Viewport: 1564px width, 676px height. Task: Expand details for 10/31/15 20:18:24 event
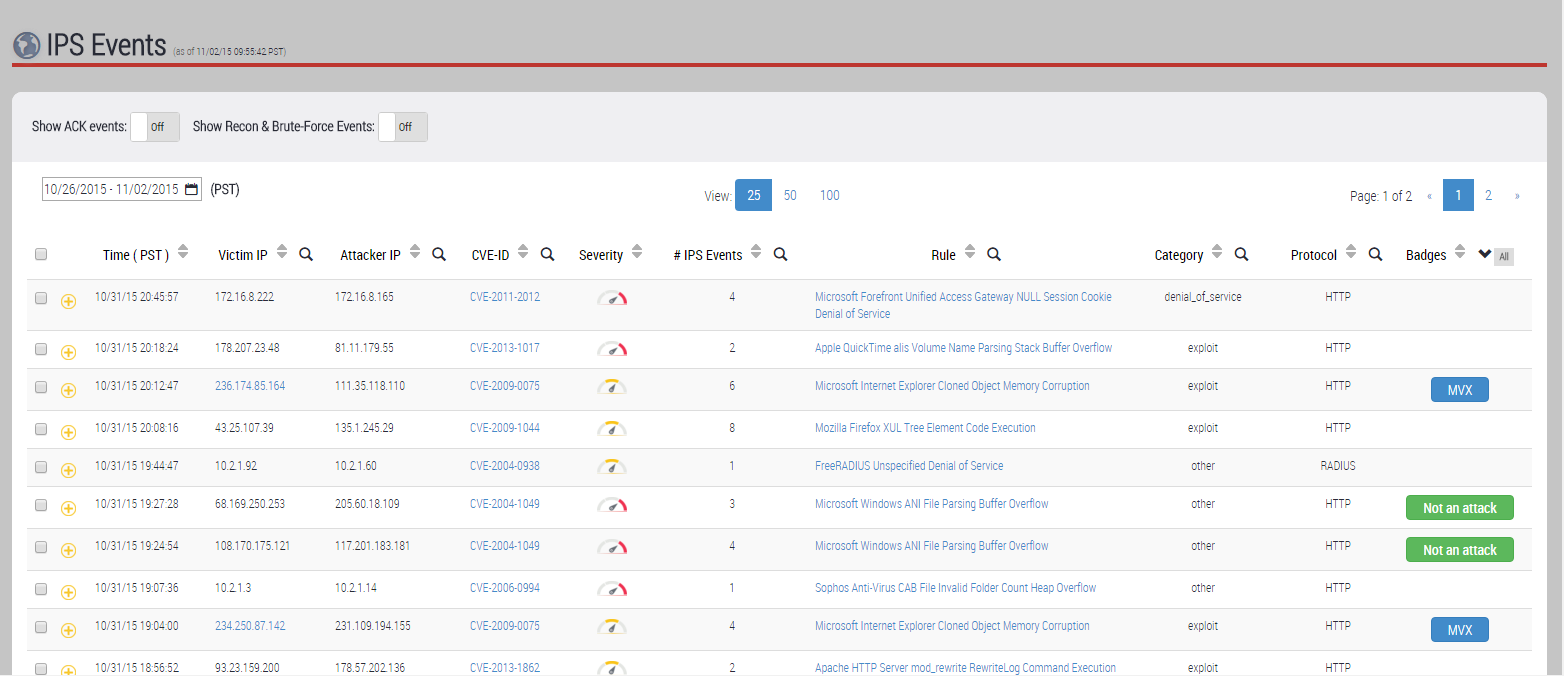coord(69,352)
